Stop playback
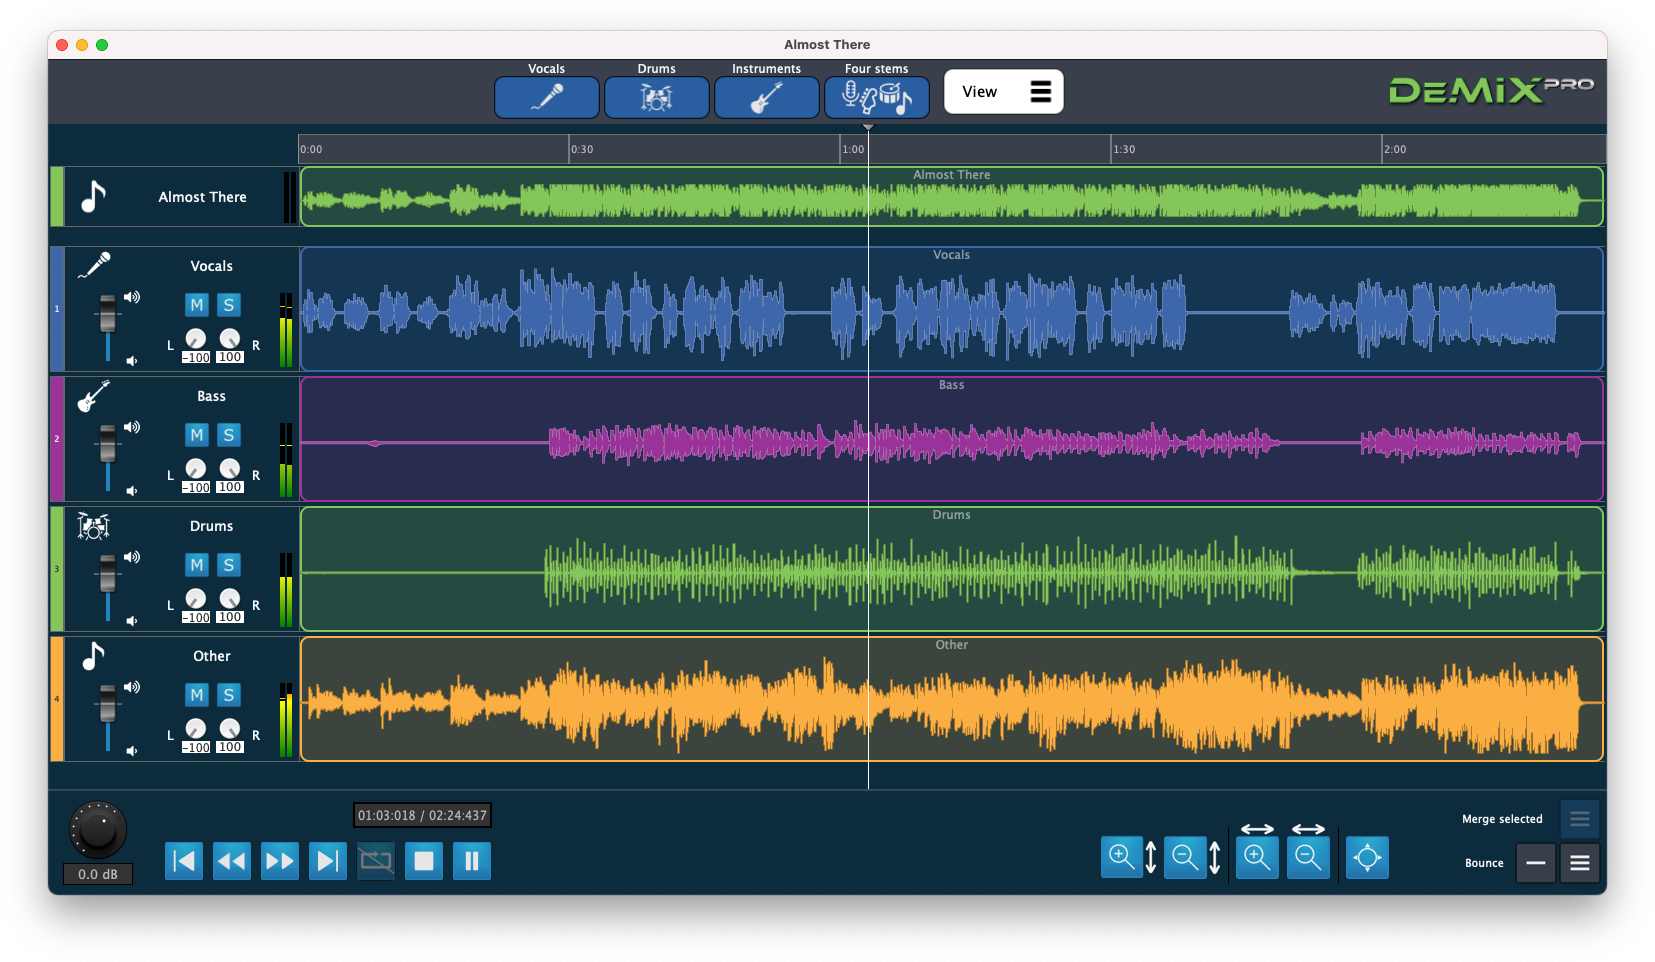Image resolution: width=1655 pixels, height=962 pixels. (x=423, y=860)
